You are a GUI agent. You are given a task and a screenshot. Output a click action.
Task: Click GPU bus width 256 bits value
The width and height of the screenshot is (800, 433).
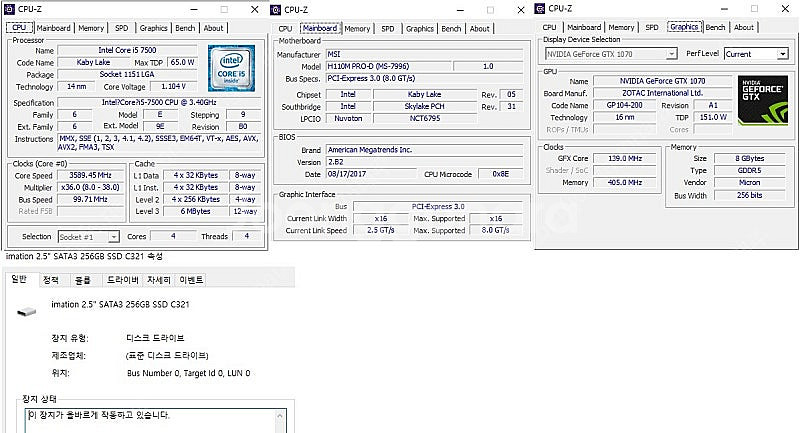(749, 195)
